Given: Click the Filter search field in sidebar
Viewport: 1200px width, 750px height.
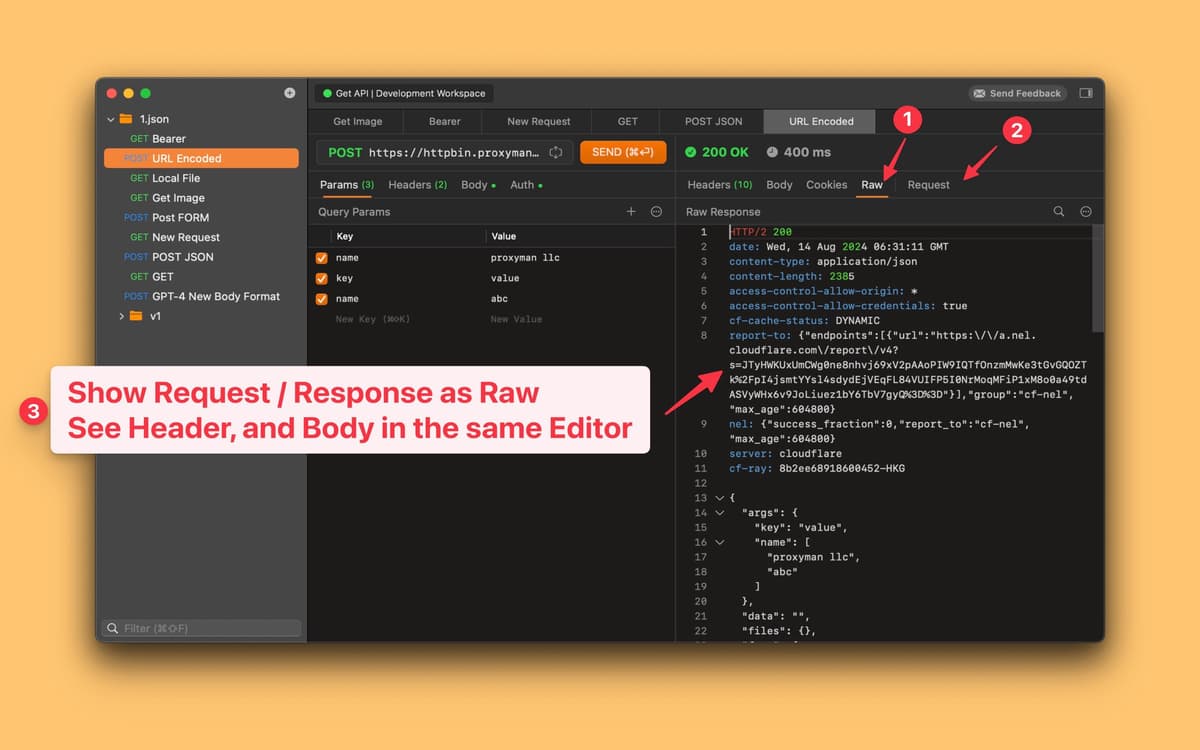Looking at the screenshot, I should point(203,628).
